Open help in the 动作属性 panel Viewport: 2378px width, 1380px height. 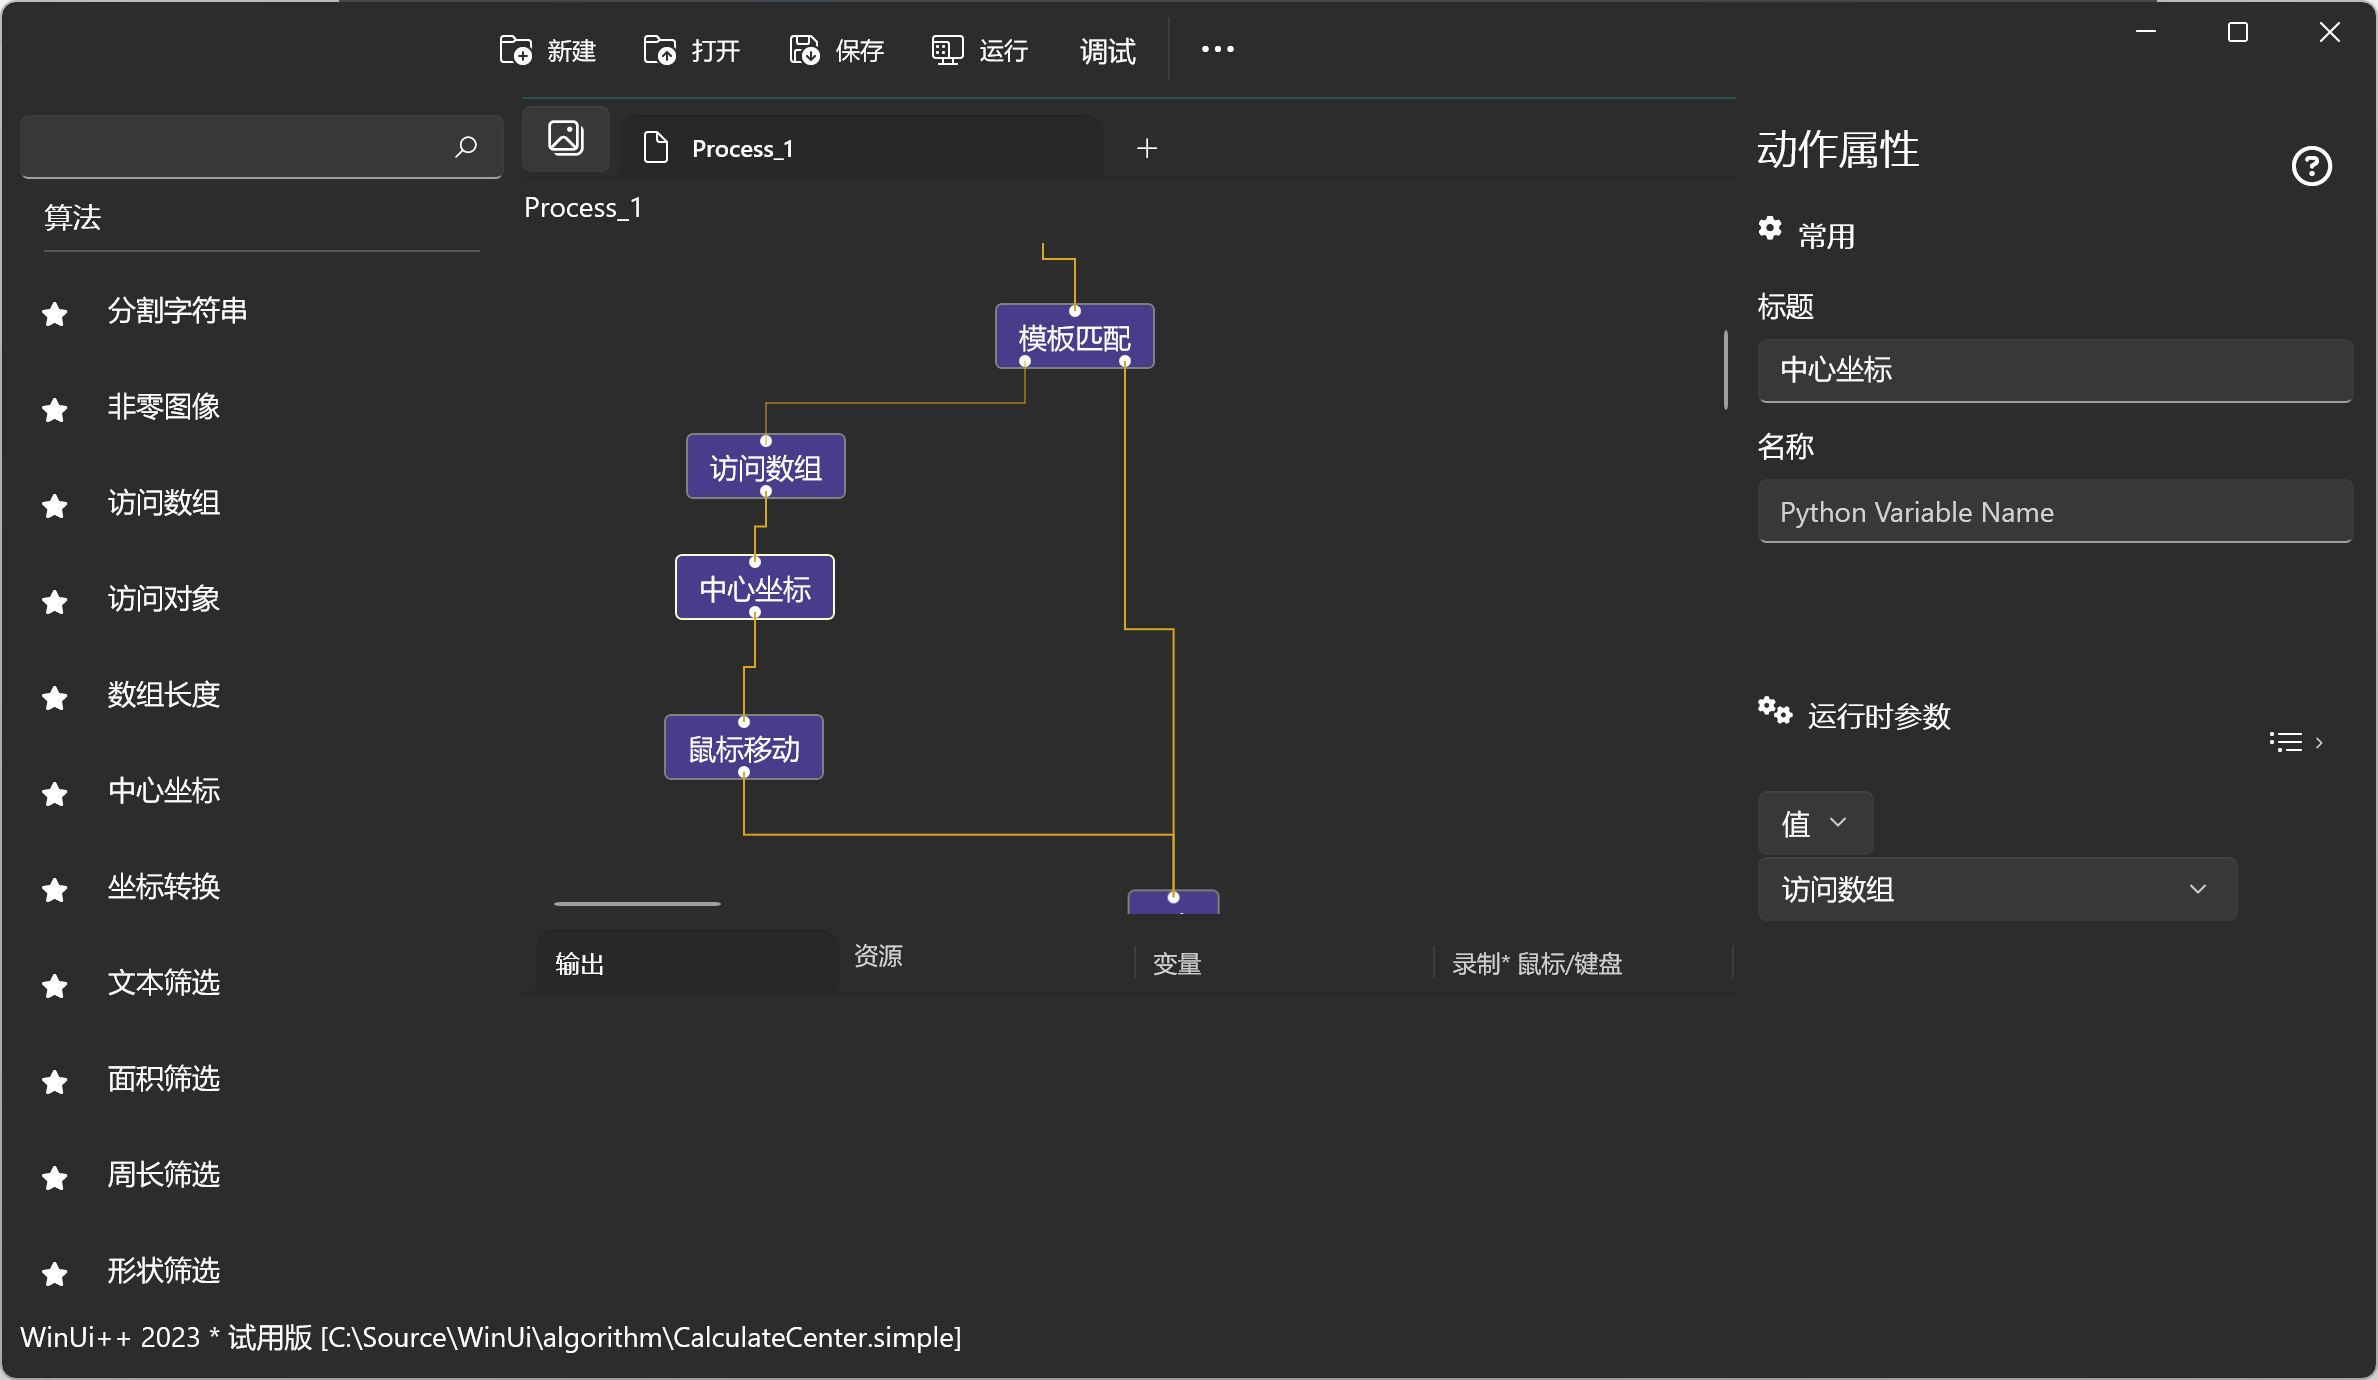(2311, 166)
